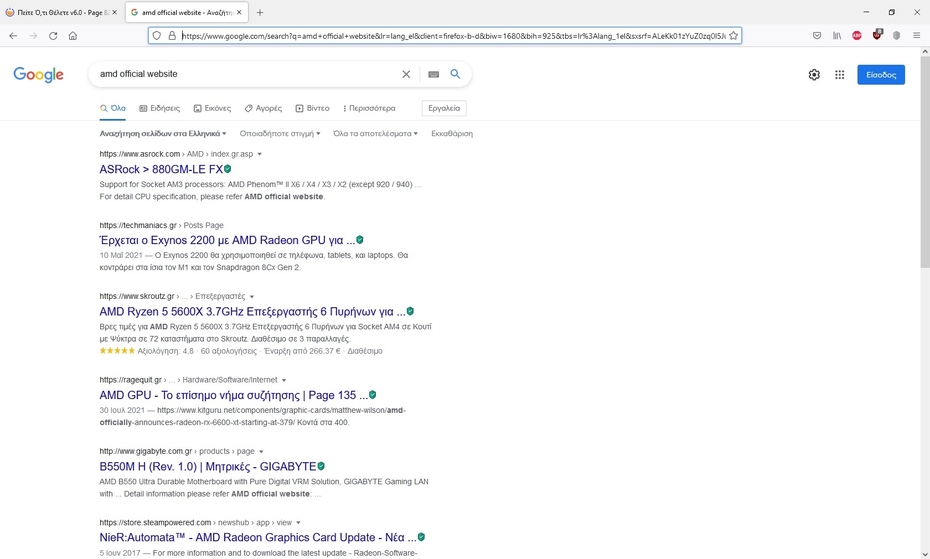Image resolution: width=930 pixels, height=559 pixels.
Task: Clear the search box with X
Action: [x=406, y=74]
